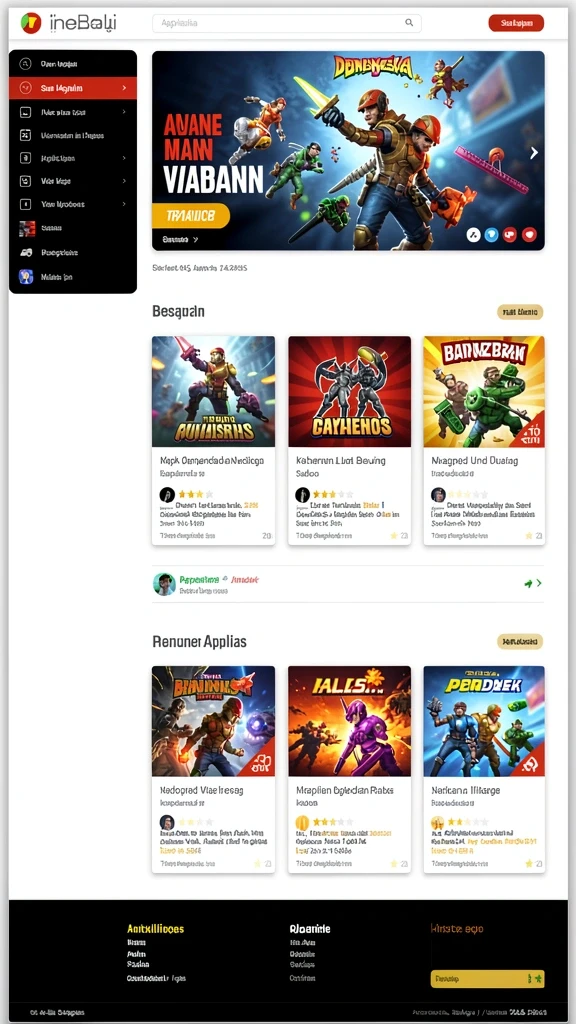Click the delivery truck icon in the sidebar
The width and height of the screenshot is (576, 1024).
coord(26,253)
